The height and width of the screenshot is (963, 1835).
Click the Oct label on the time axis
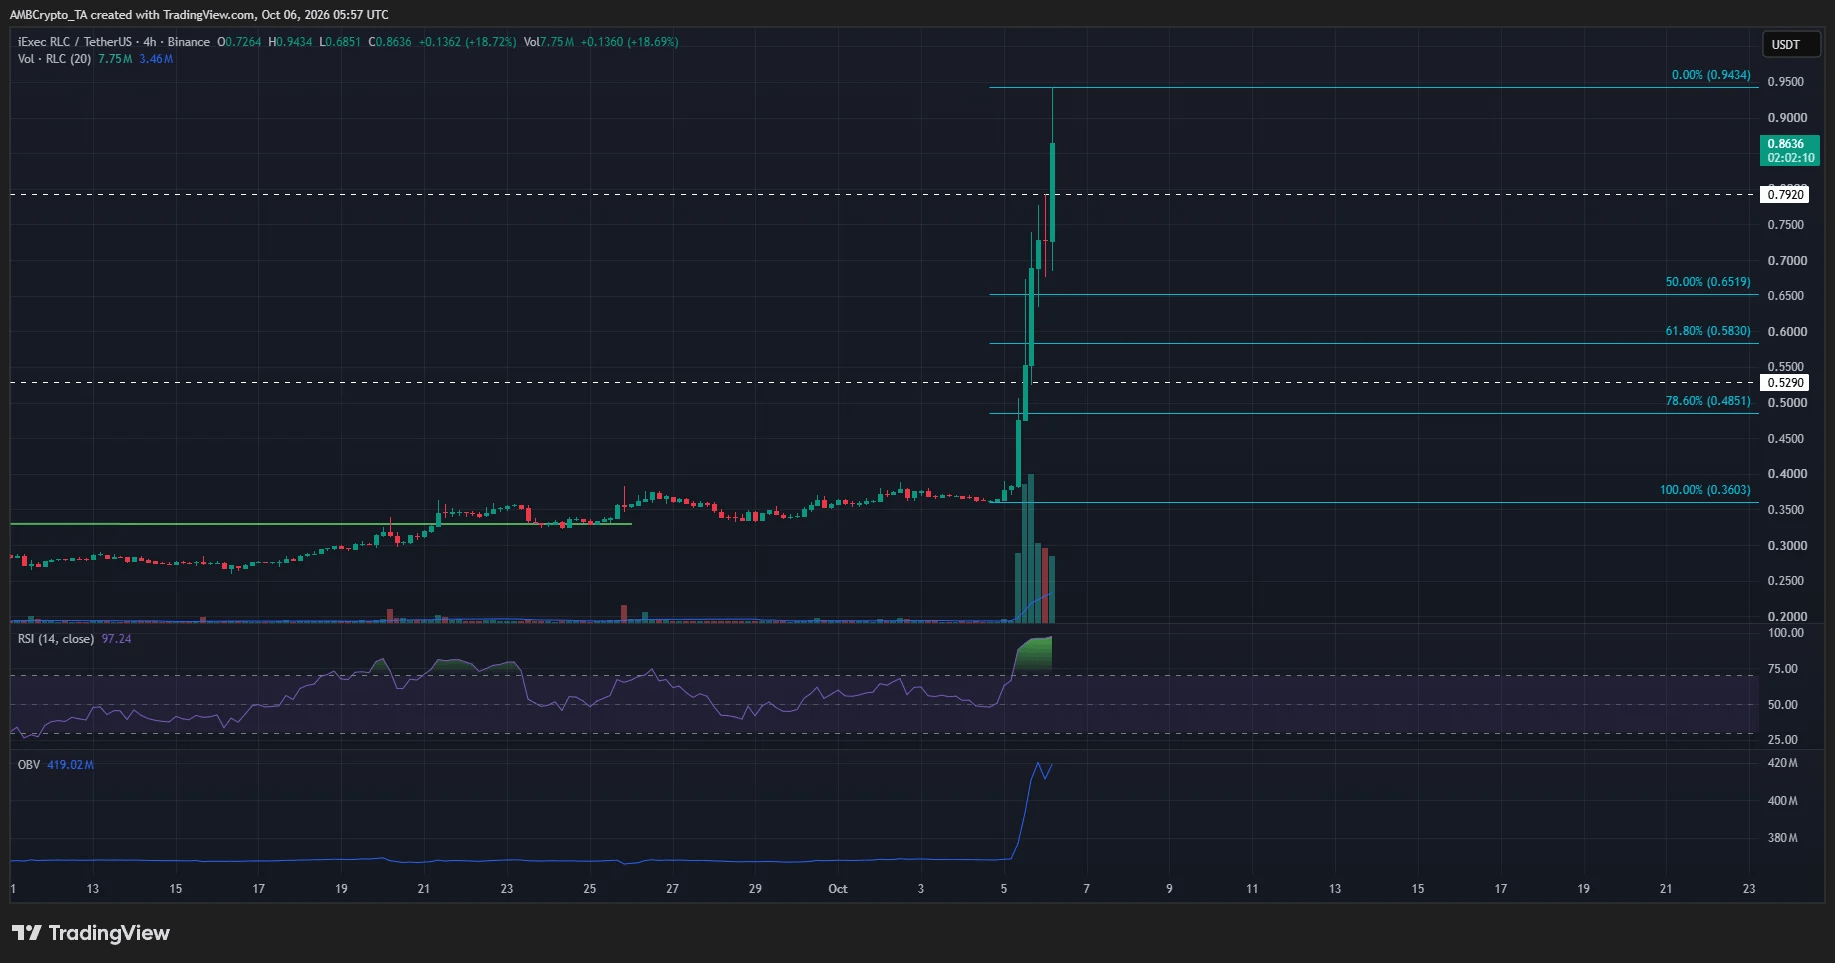pos(838,889)
